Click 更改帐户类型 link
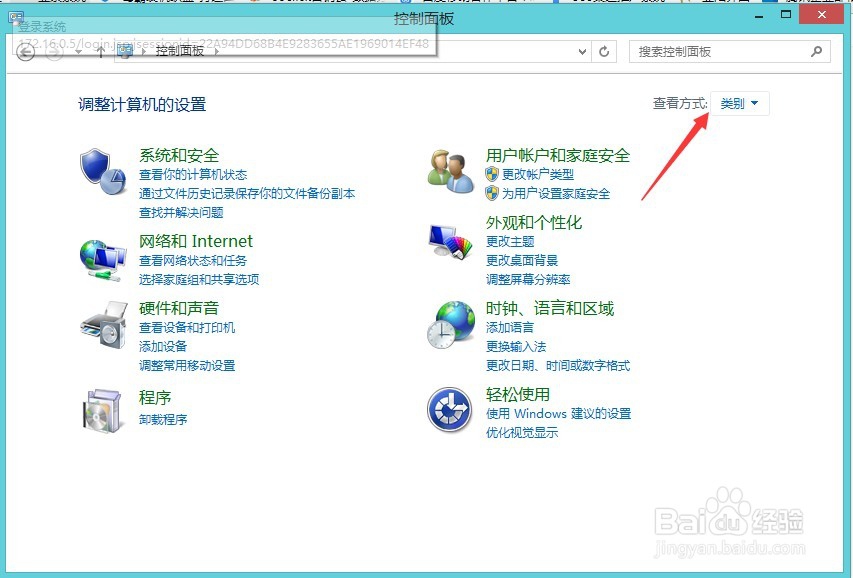 pyautogui.click(x=537, y=174)
